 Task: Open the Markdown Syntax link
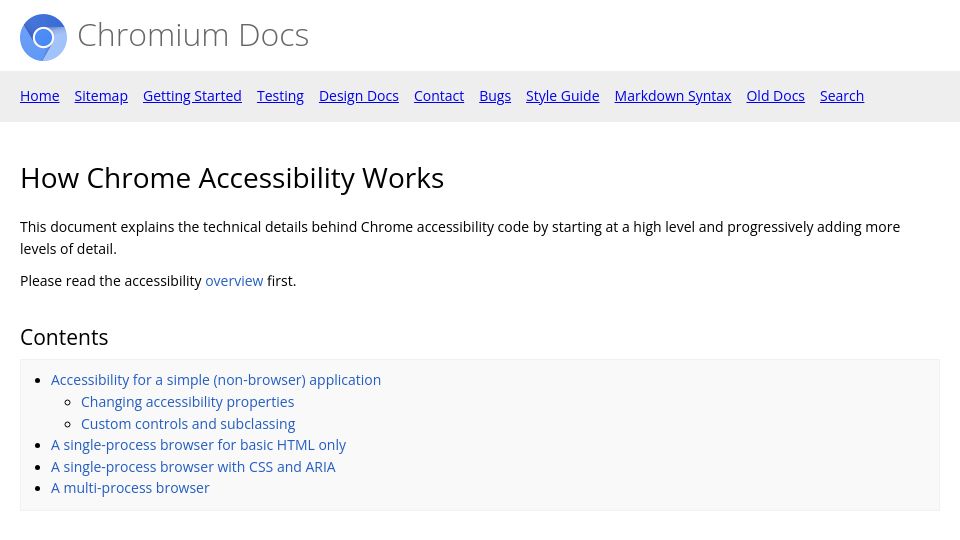(673, 96)
